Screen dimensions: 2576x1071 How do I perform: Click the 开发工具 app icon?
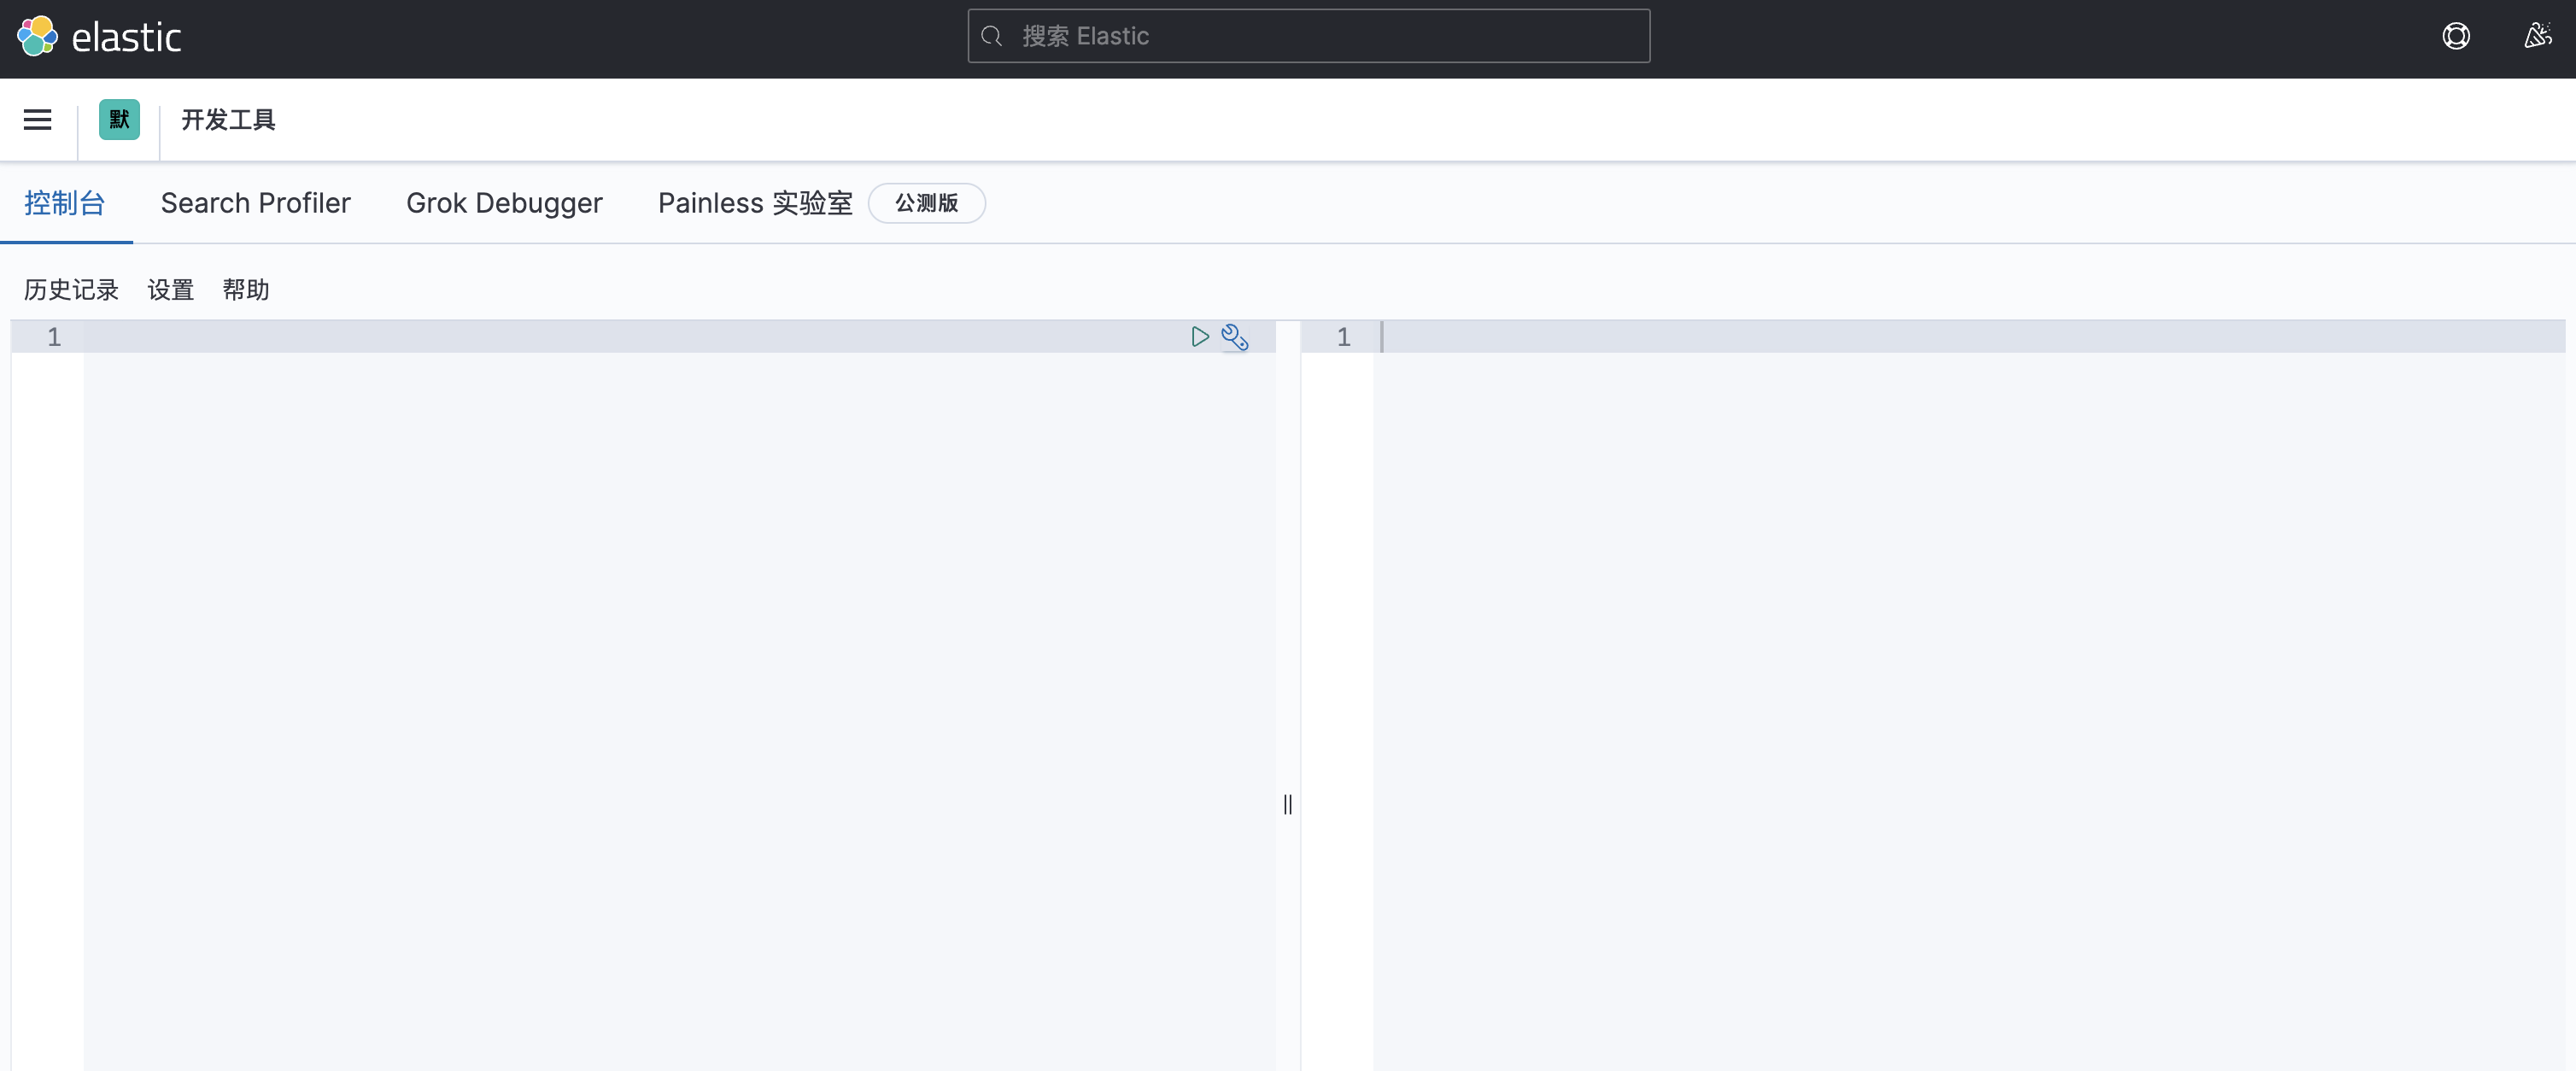(x=120, y=118)
